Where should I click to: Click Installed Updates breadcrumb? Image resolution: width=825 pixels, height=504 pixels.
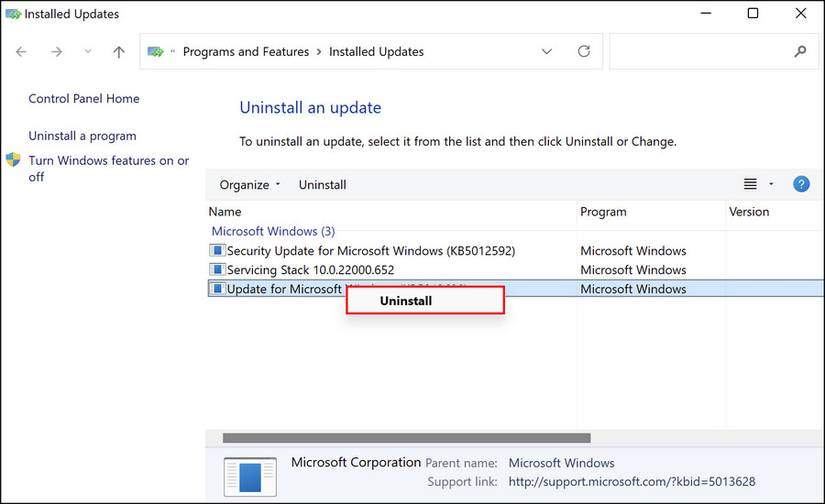pyautogui.click(x=376, y=52)
